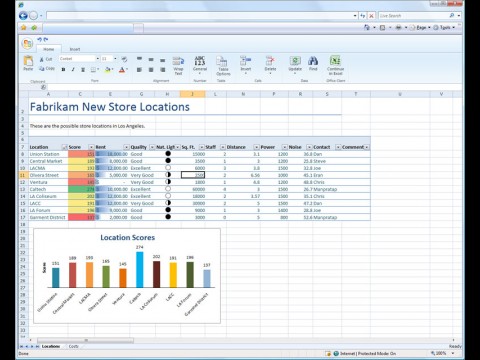
Task: Open the Quality column filter dropdown
Action: tap(152, 147)
